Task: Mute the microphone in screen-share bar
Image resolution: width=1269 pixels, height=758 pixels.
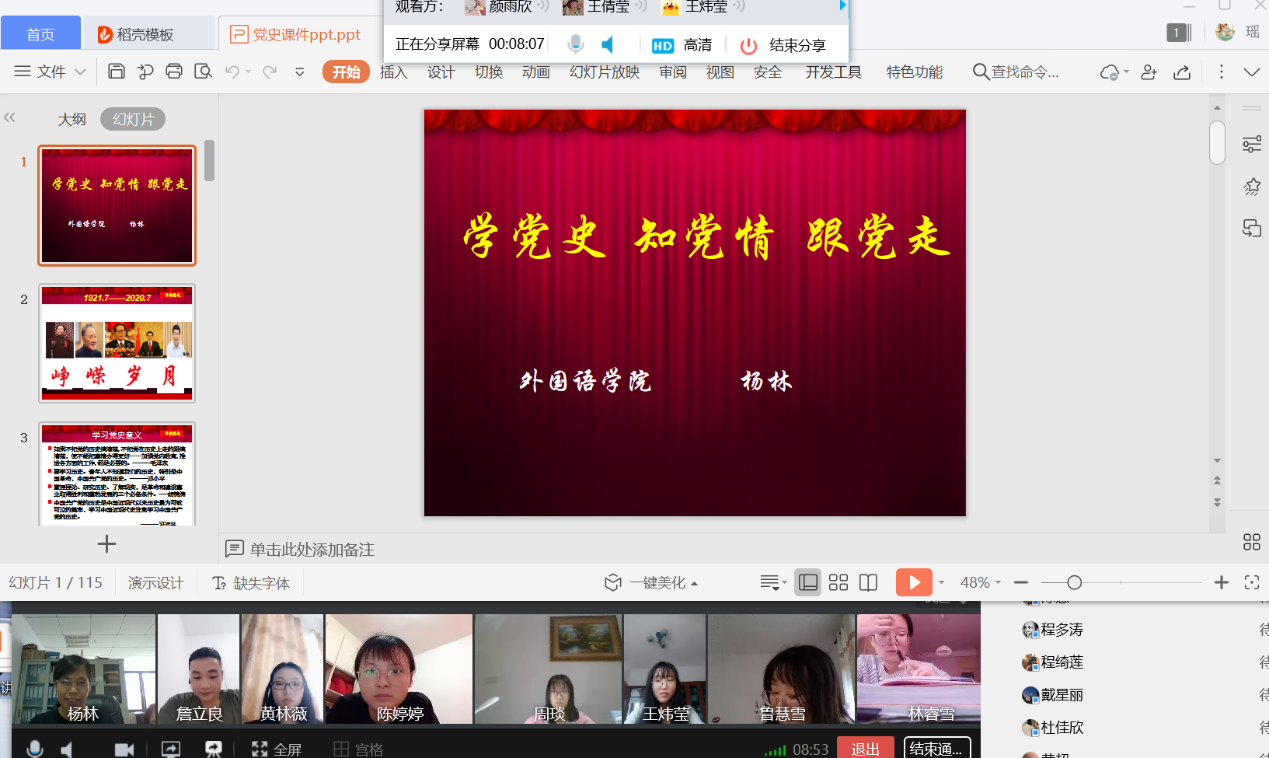Action: [x=575, y=45]
